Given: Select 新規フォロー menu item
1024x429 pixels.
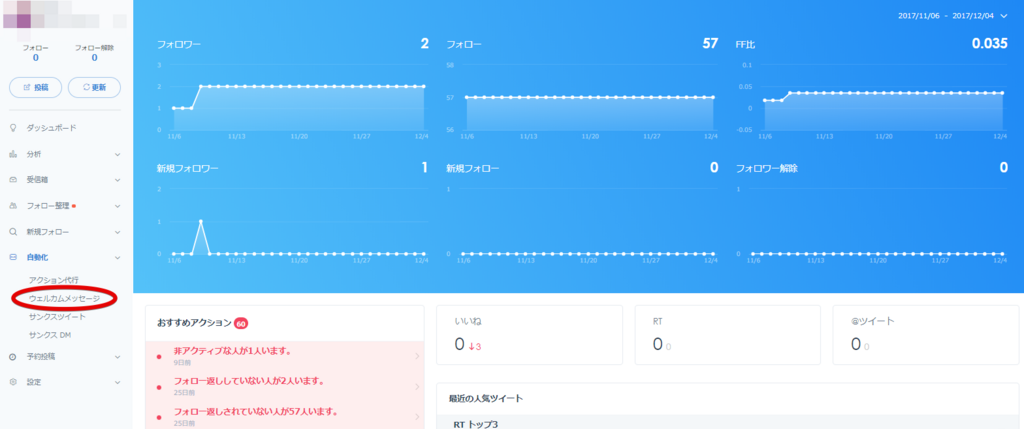Looking at the screenshot, I should pyautogui.click(x=48, y=232).
